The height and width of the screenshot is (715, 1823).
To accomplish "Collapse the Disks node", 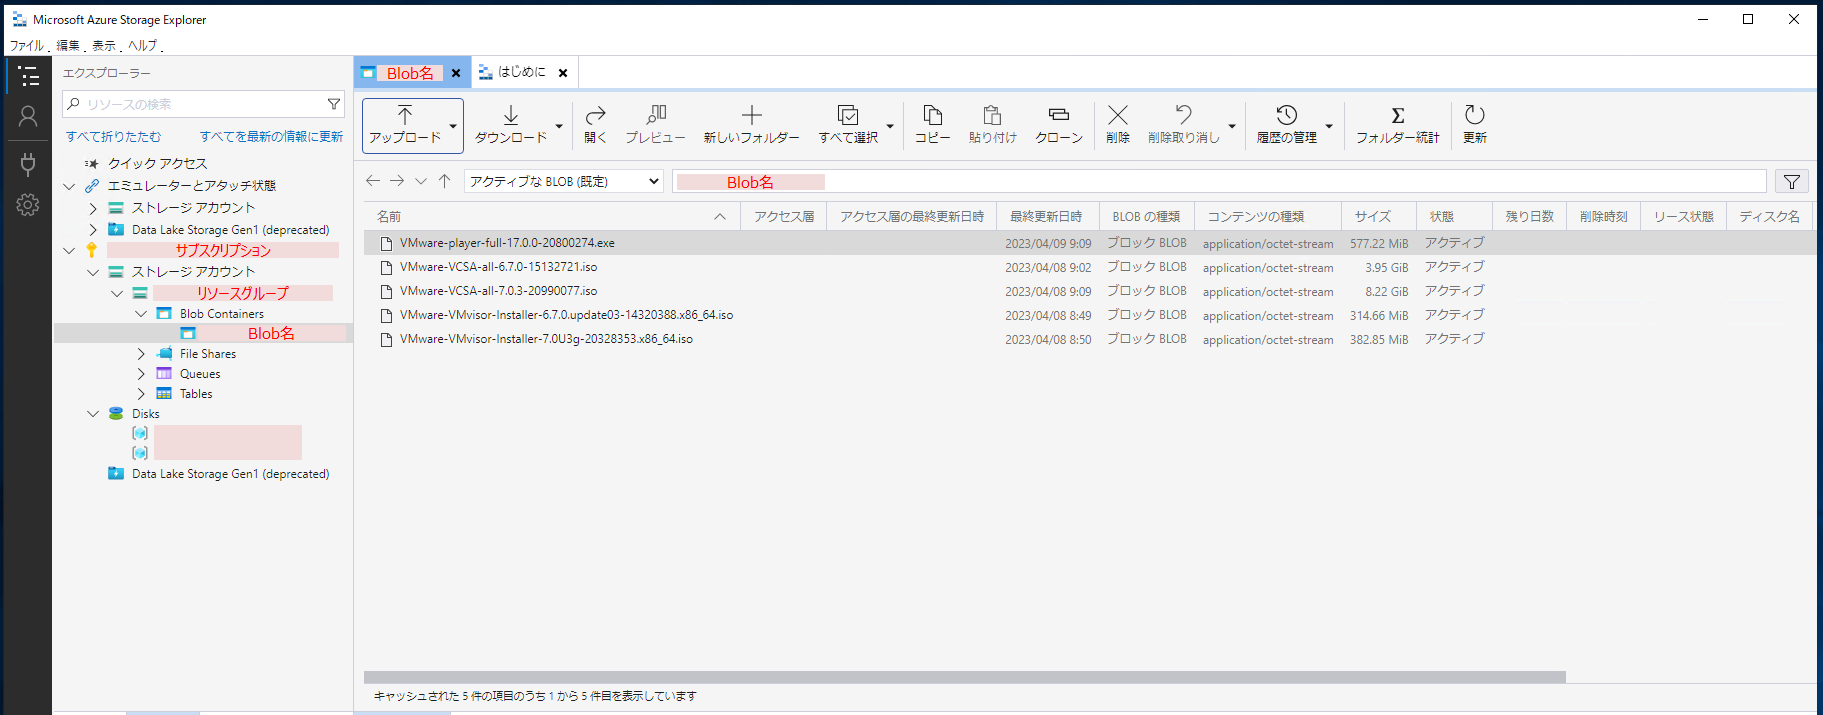I will (93, 414).
